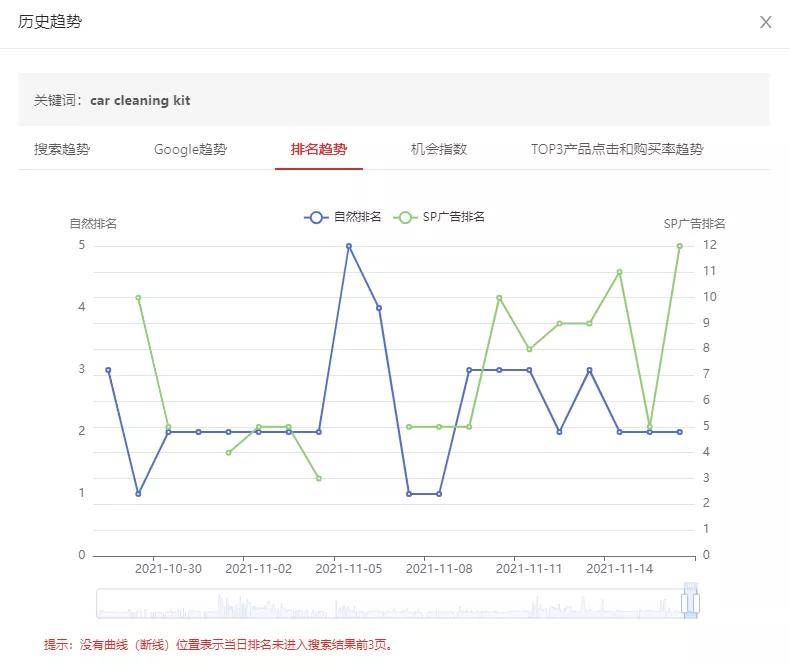Click the x-axis label 2021-11-05
The width and height of the screenshot is (790, 665).
click(349, 569)
